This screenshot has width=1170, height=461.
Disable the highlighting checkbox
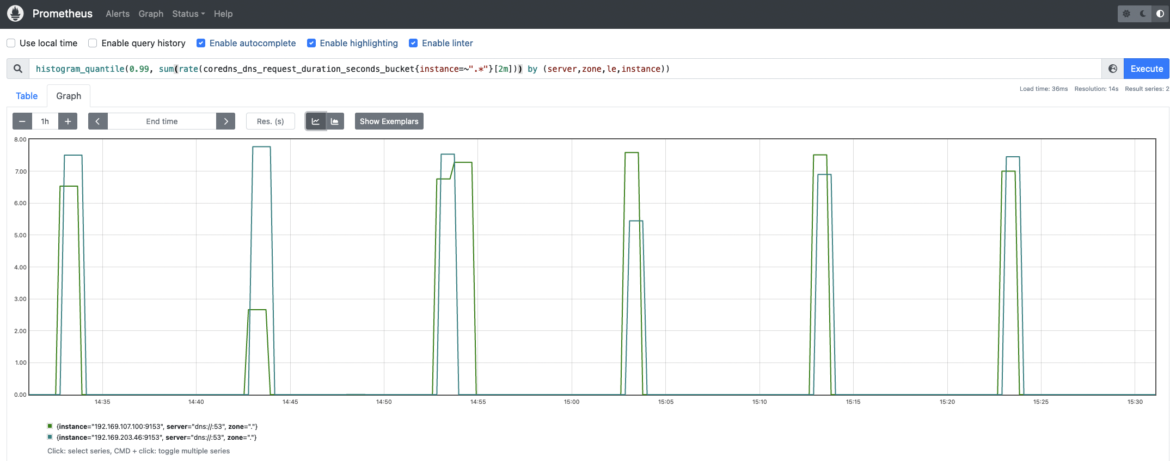pyautogui.click(x=312, y=43)
